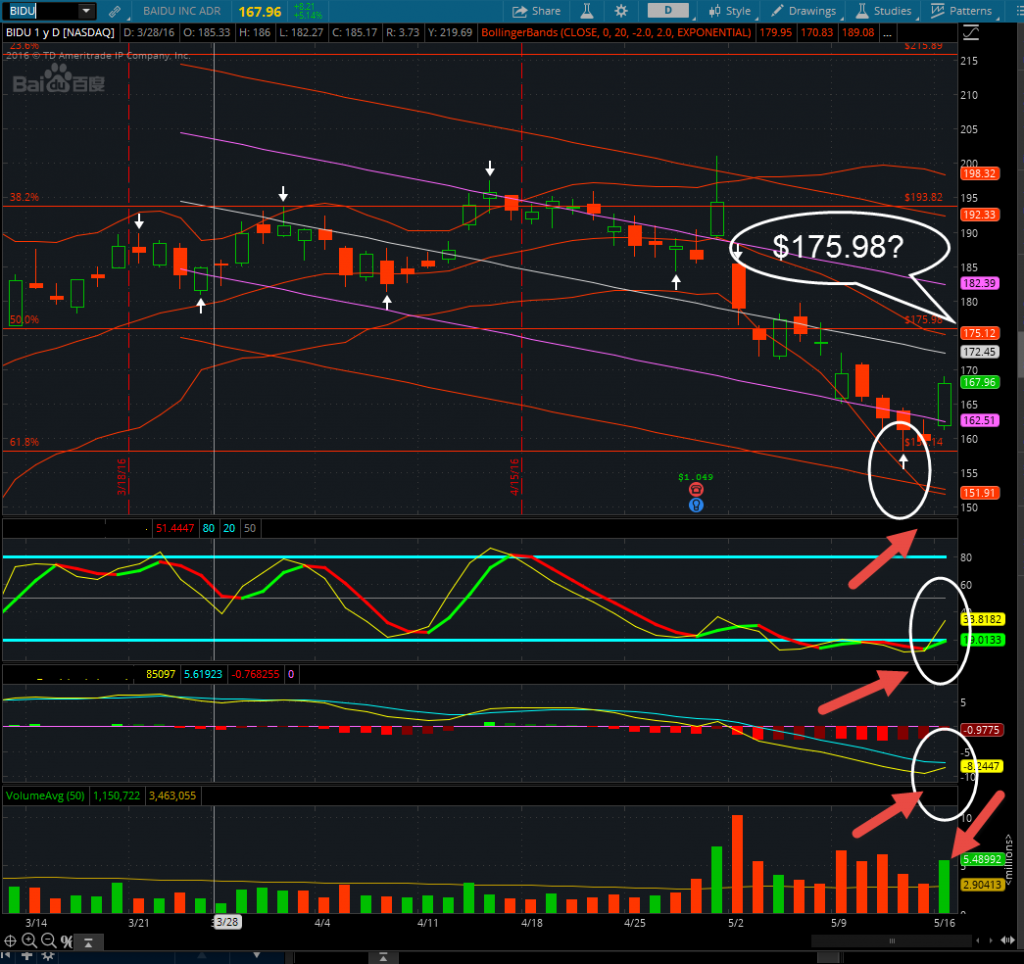Select the D daily timeframe button
1024x964 pixels.
point(668,10)
